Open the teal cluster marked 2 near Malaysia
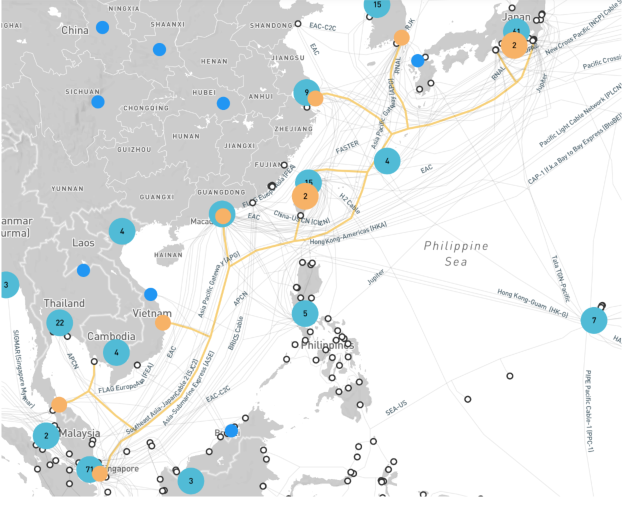Image resolution: width=630 pixels, height=511 pixels. click(x=46, y=435)
